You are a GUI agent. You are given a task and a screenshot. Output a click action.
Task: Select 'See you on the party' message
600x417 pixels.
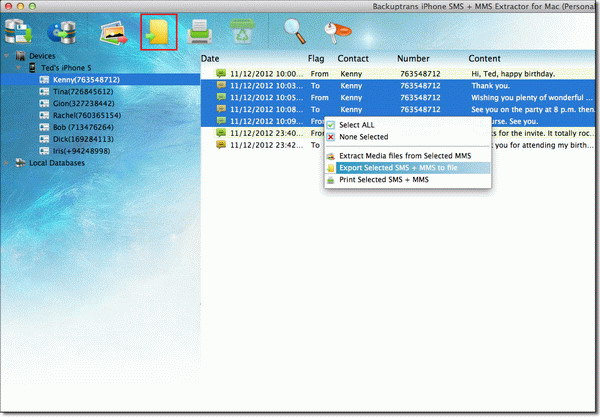(x=533, y=109)
